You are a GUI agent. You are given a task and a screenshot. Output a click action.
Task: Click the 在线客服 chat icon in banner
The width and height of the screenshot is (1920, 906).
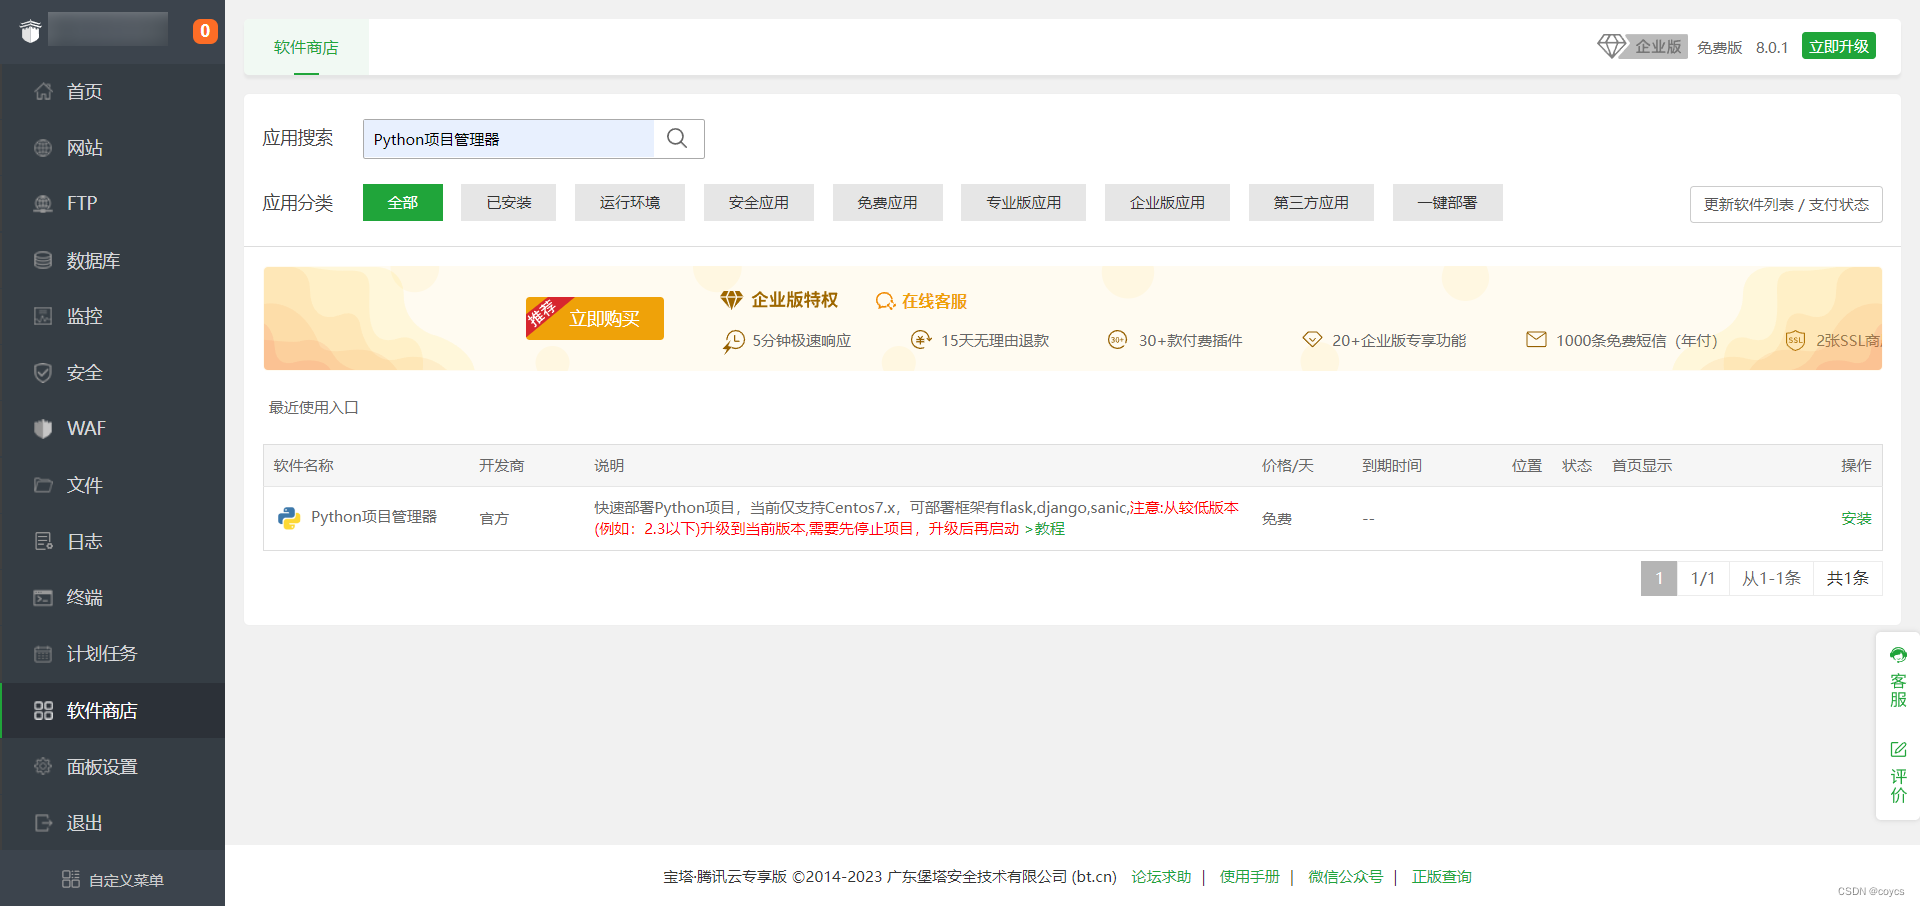click(x=885, y=301)
